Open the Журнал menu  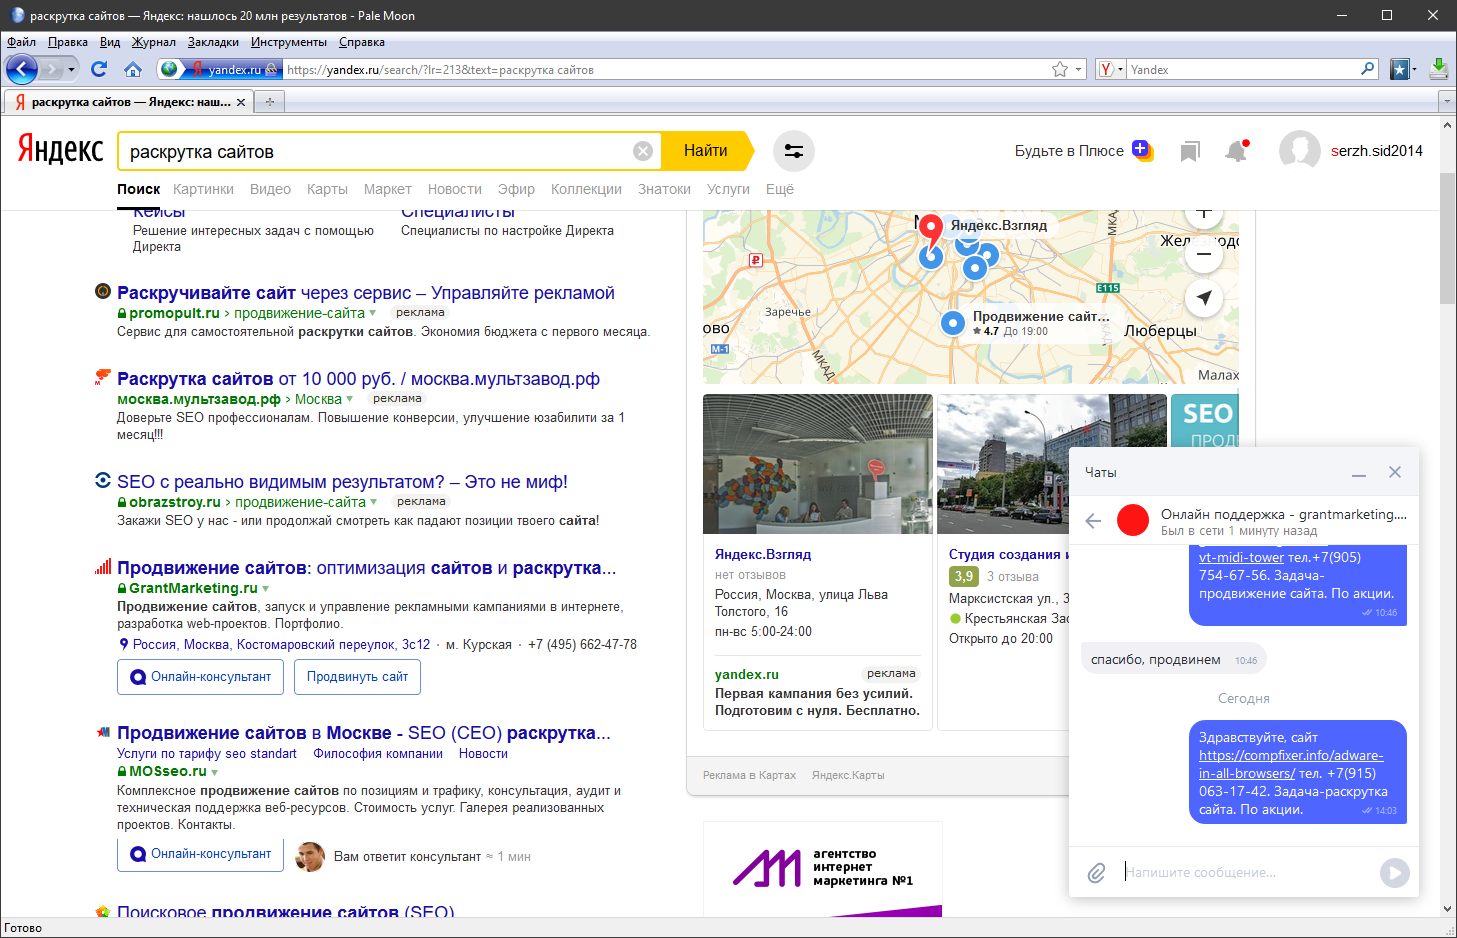[x=154, y=42]
